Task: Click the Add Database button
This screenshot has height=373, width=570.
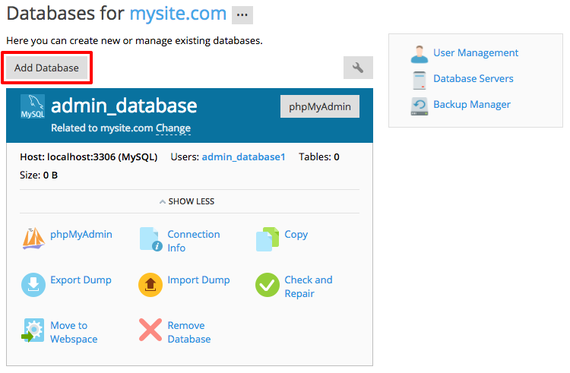Action: [47, 68]
